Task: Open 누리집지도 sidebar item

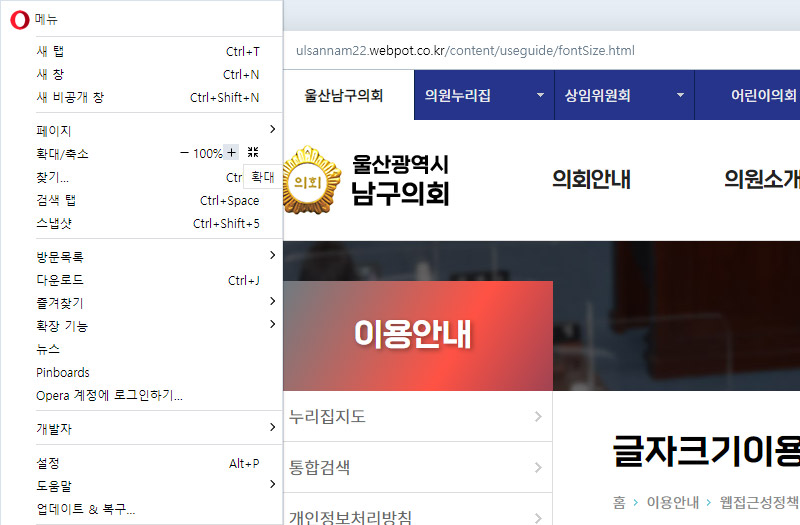Action: click(x=418, y=416)
